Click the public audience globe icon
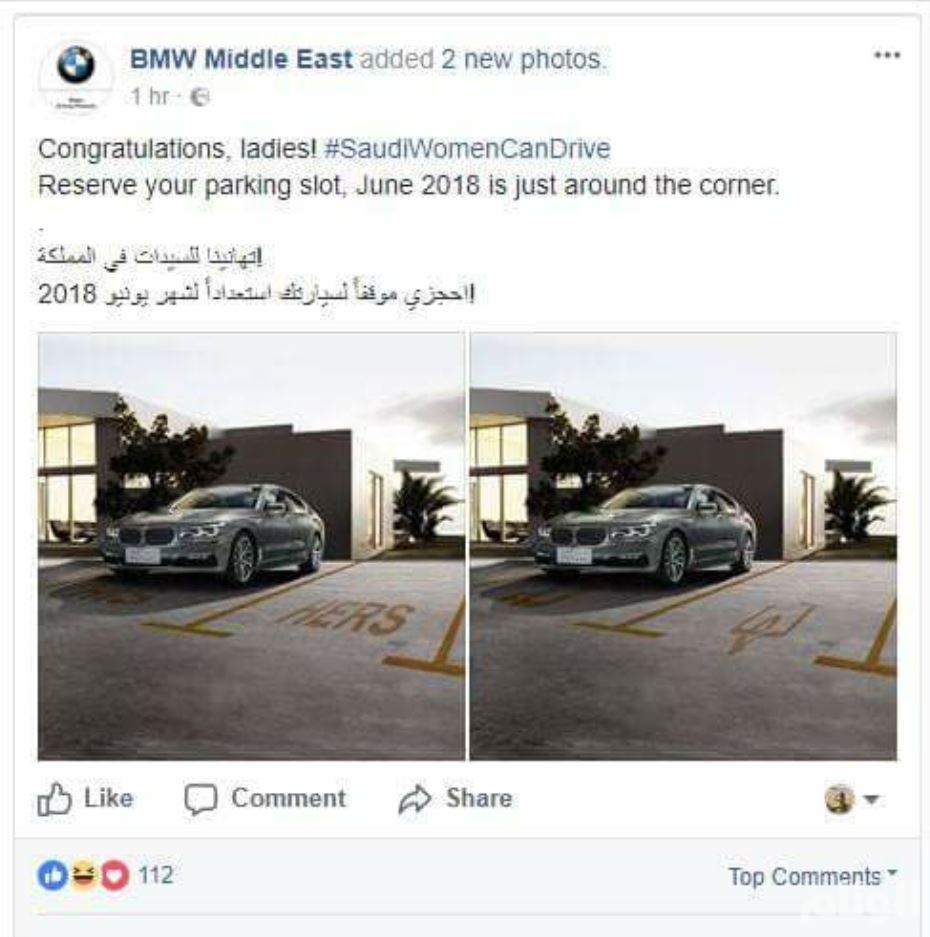 click(x=200, y=97)
